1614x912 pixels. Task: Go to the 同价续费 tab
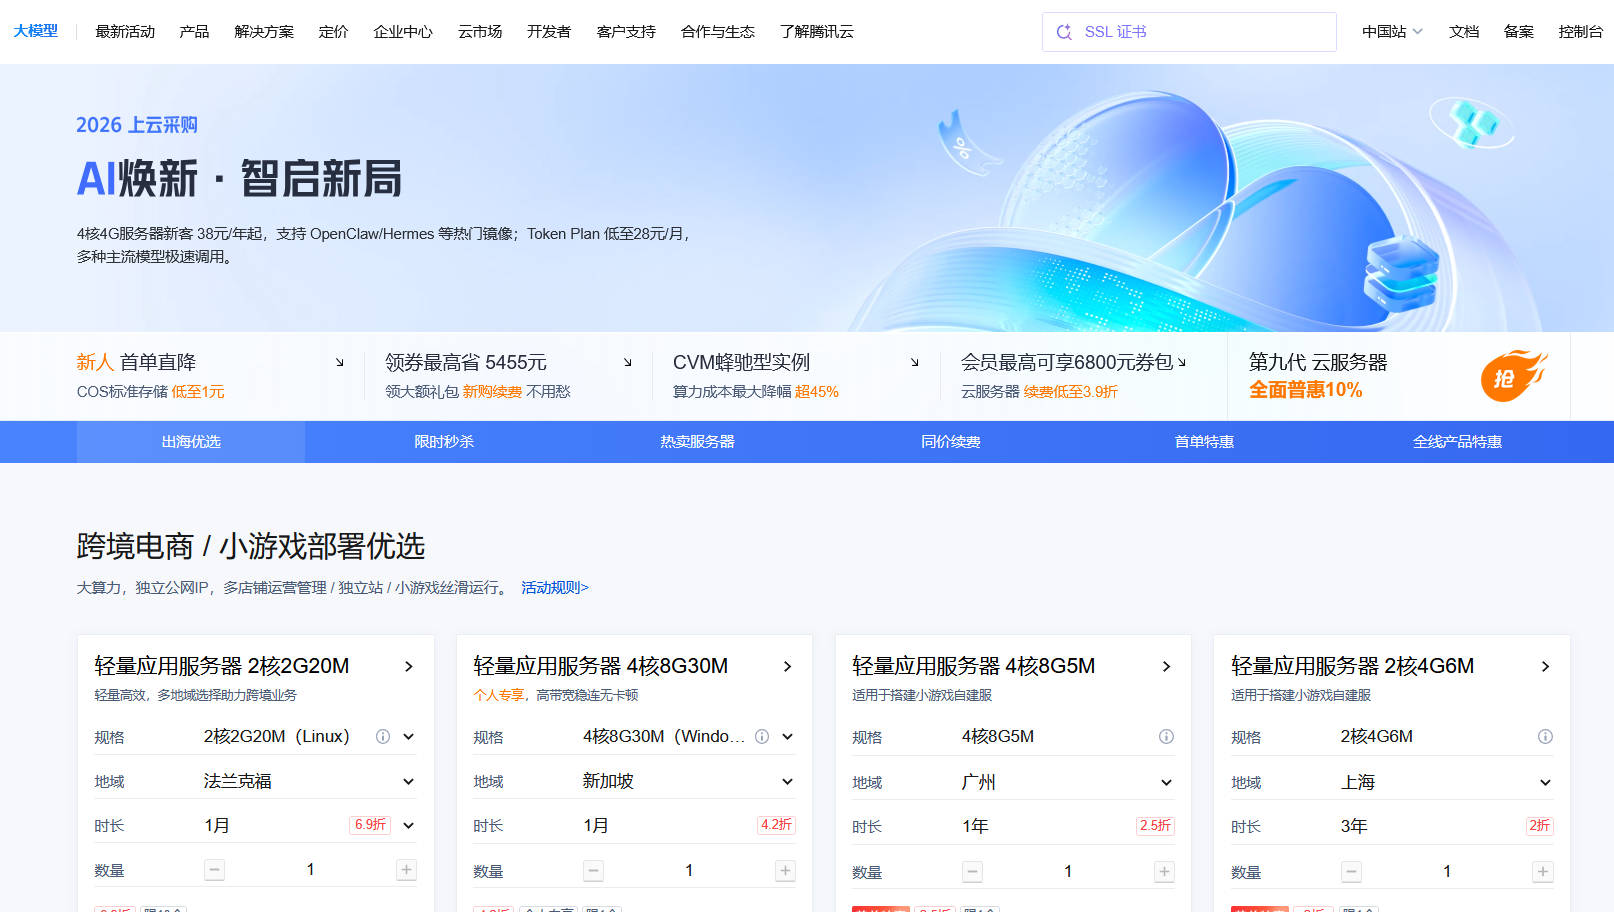click(951, 442)
